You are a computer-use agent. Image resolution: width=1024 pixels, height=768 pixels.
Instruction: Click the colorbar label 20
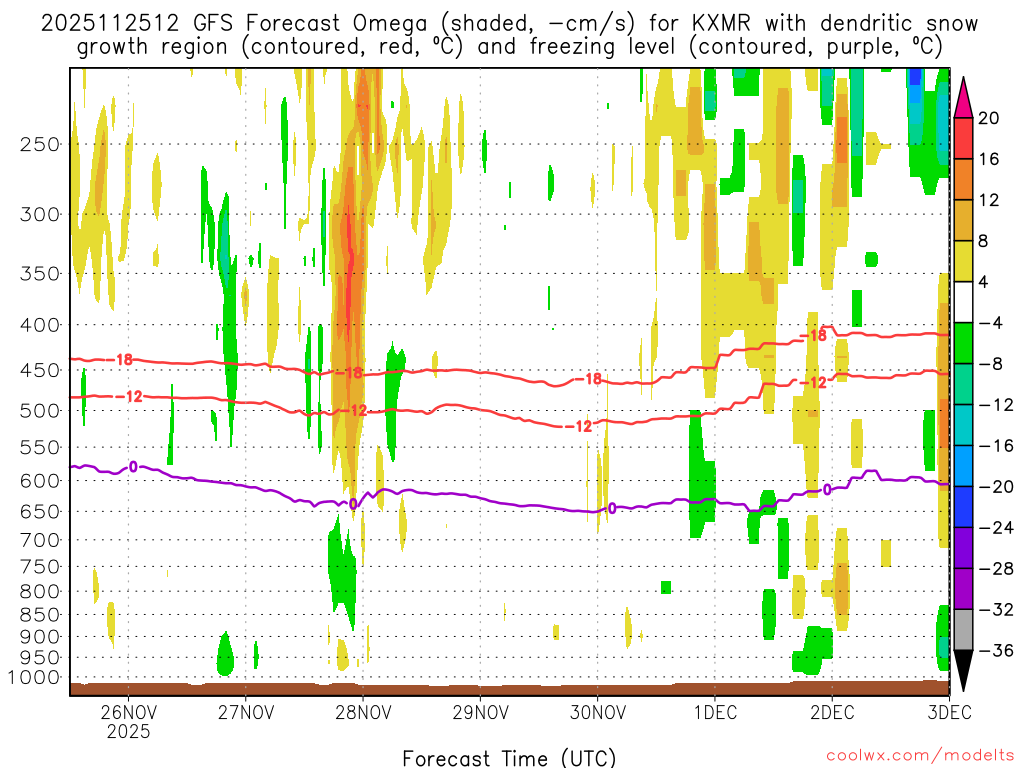989,118
